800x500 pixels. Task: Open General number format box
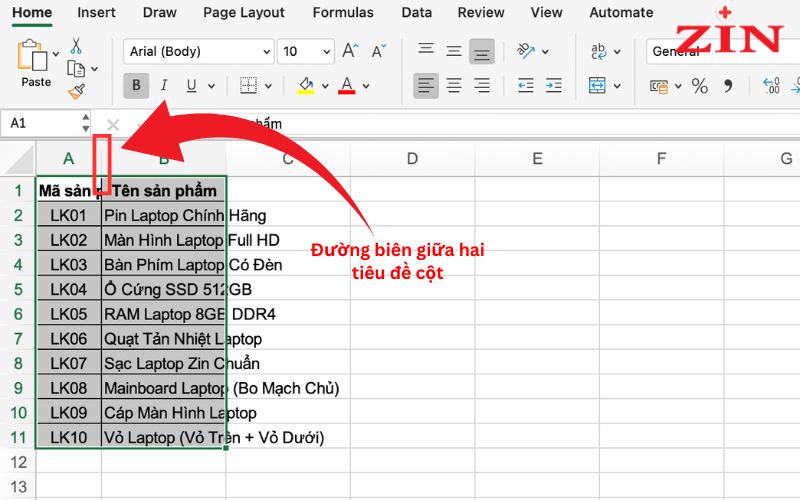tap(722, 52)
